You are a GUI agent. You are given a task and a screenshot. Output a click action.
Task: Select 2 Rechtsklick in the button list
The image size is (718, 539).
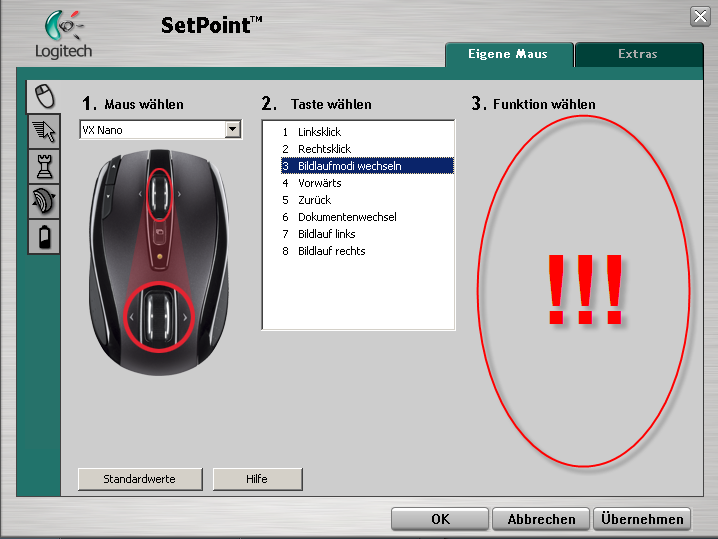[367, 149]
